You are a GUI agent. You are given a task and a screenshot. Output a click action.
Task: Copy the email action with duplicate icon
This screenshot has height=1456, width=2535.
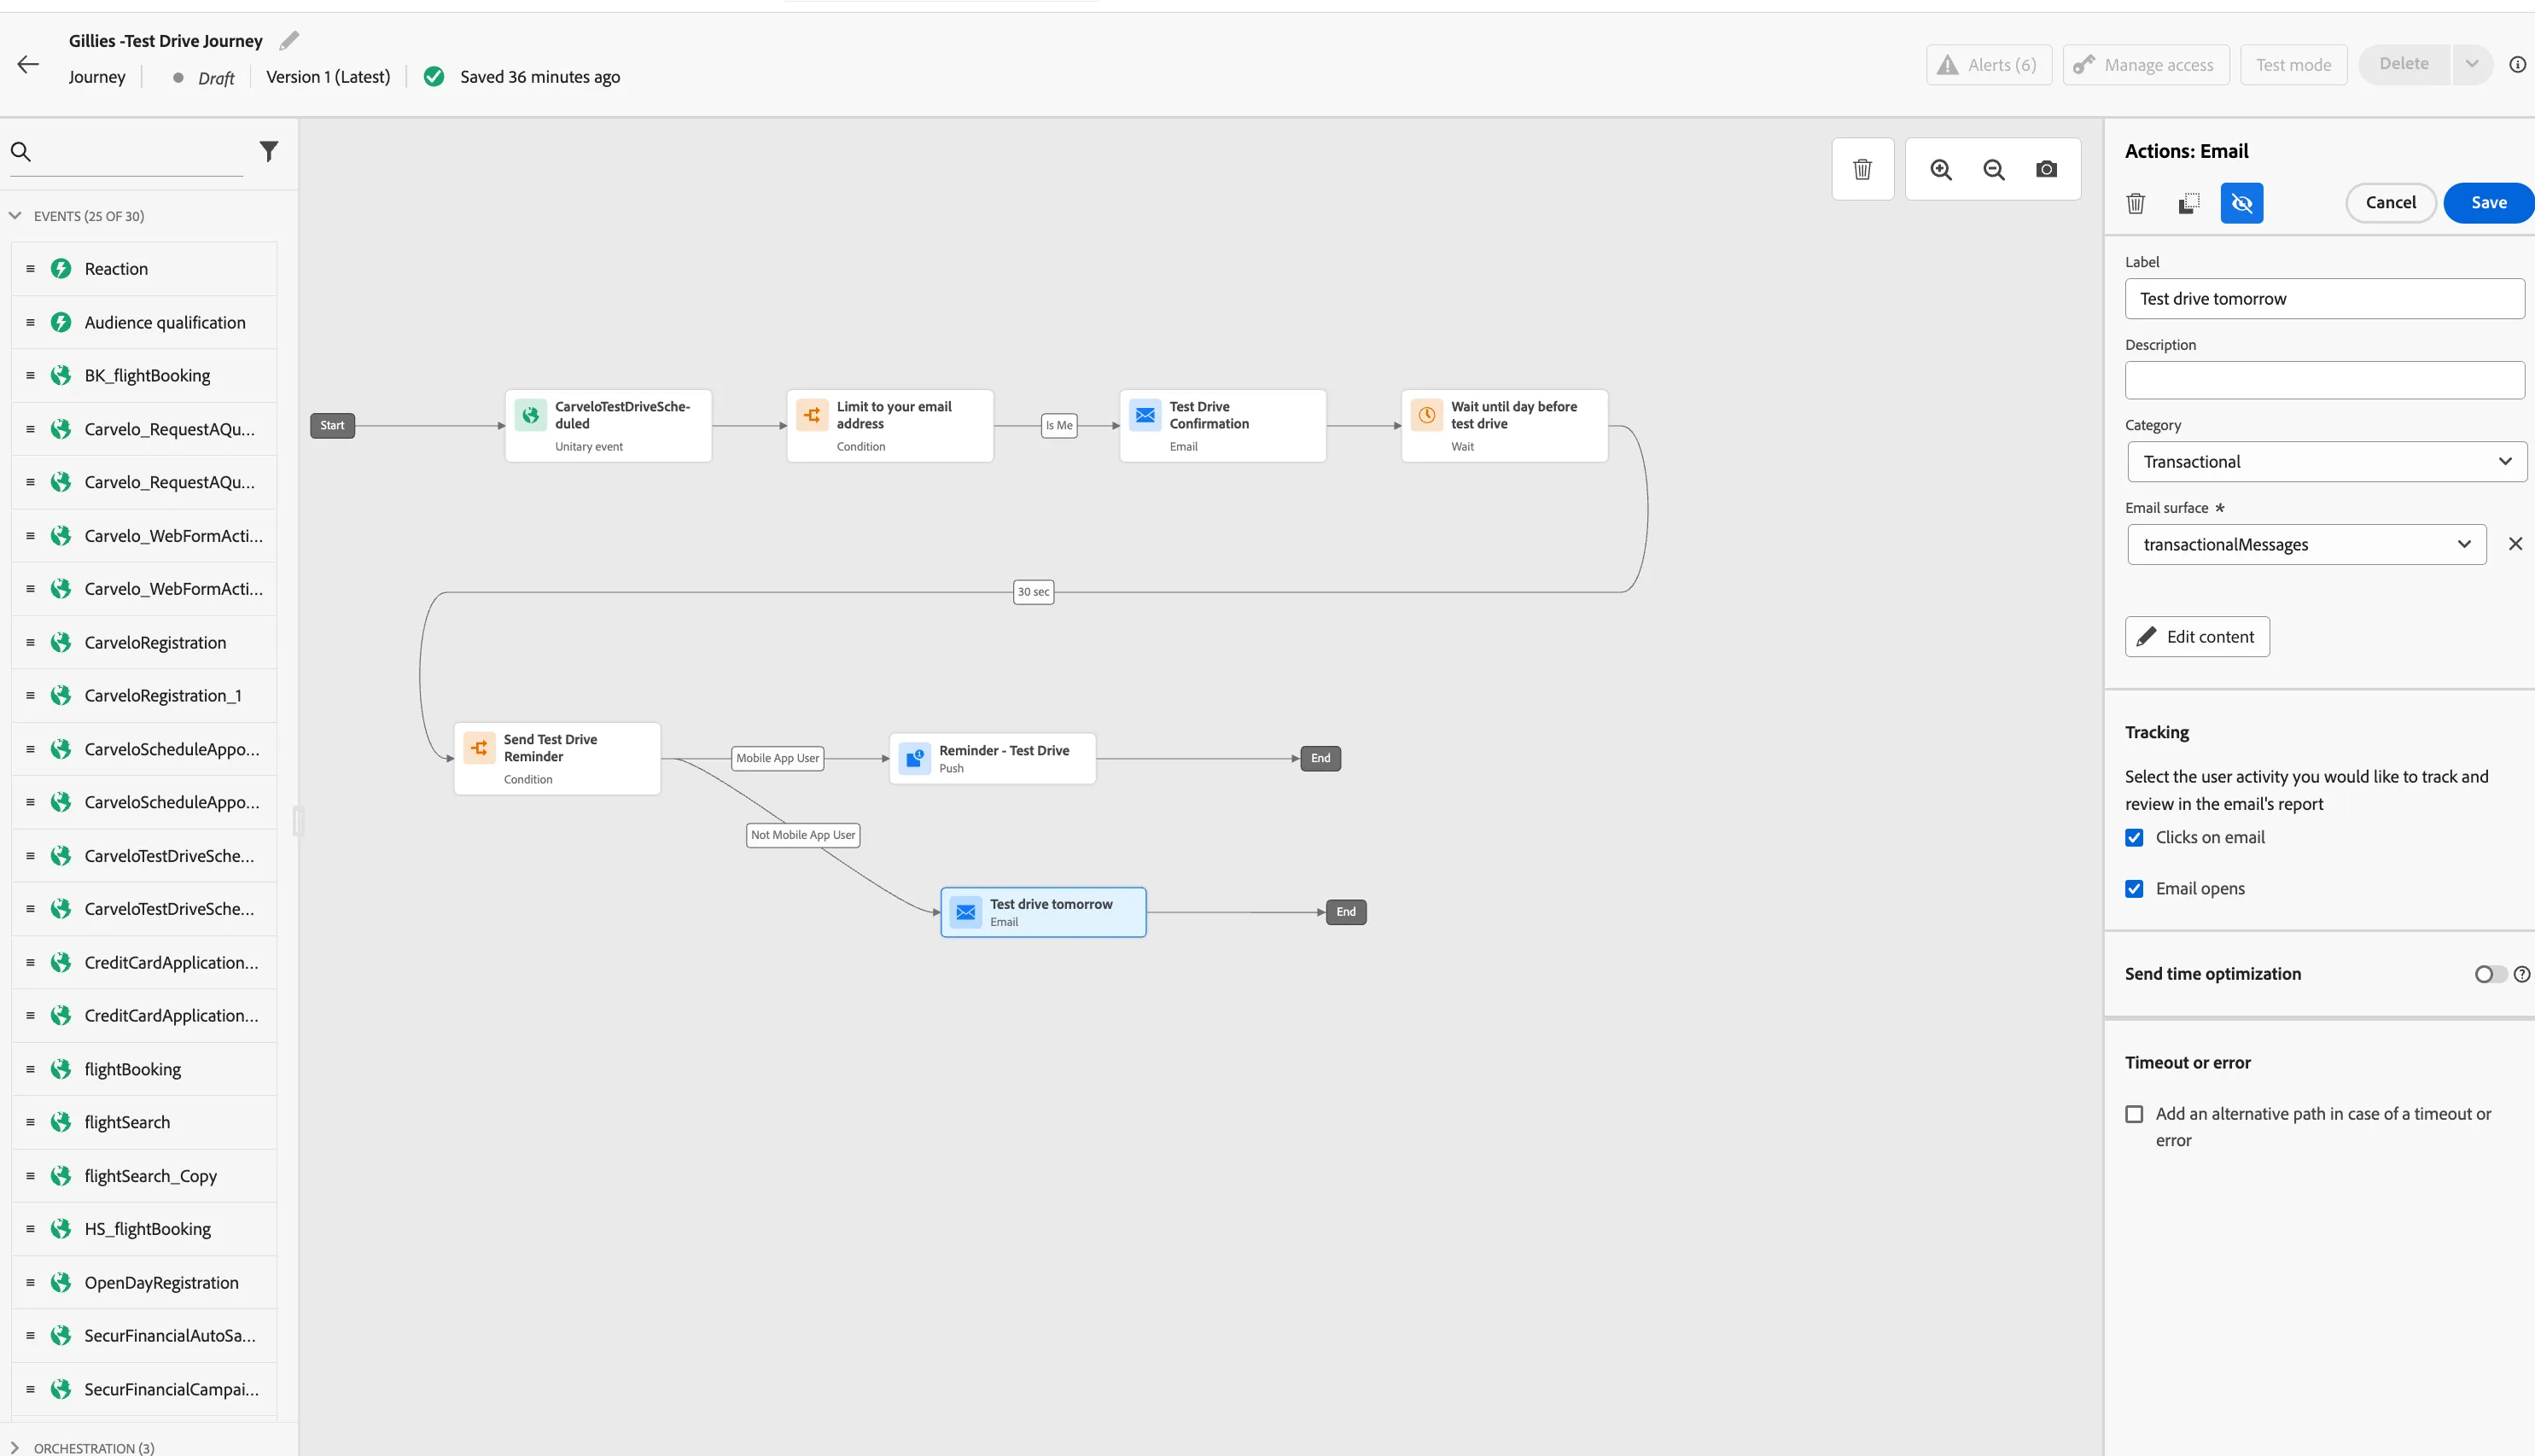[x=2189, y=203]
